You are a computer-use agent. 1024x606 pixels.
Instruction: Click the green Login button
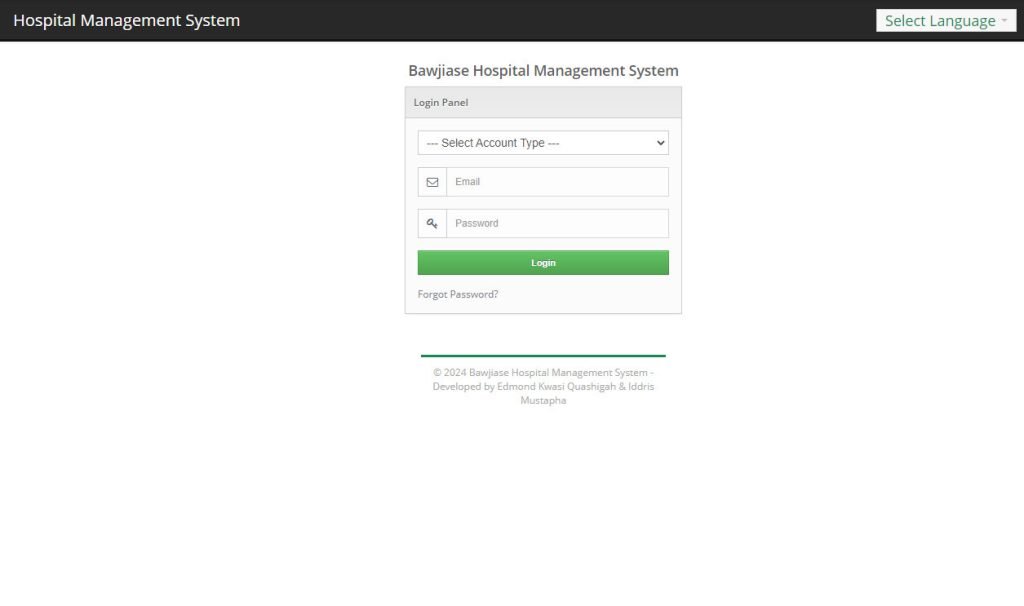543,263
